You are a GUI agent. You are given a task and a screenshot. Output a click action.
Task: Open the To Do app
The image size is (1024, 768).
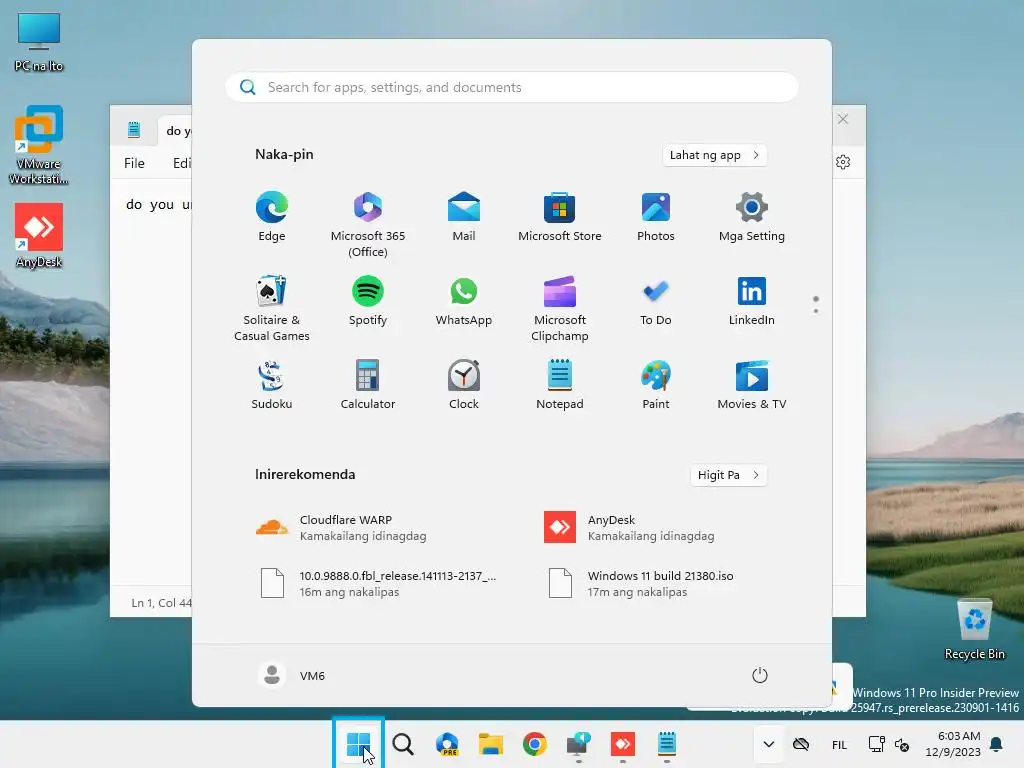pyautogui.click(x=656, y=302)
